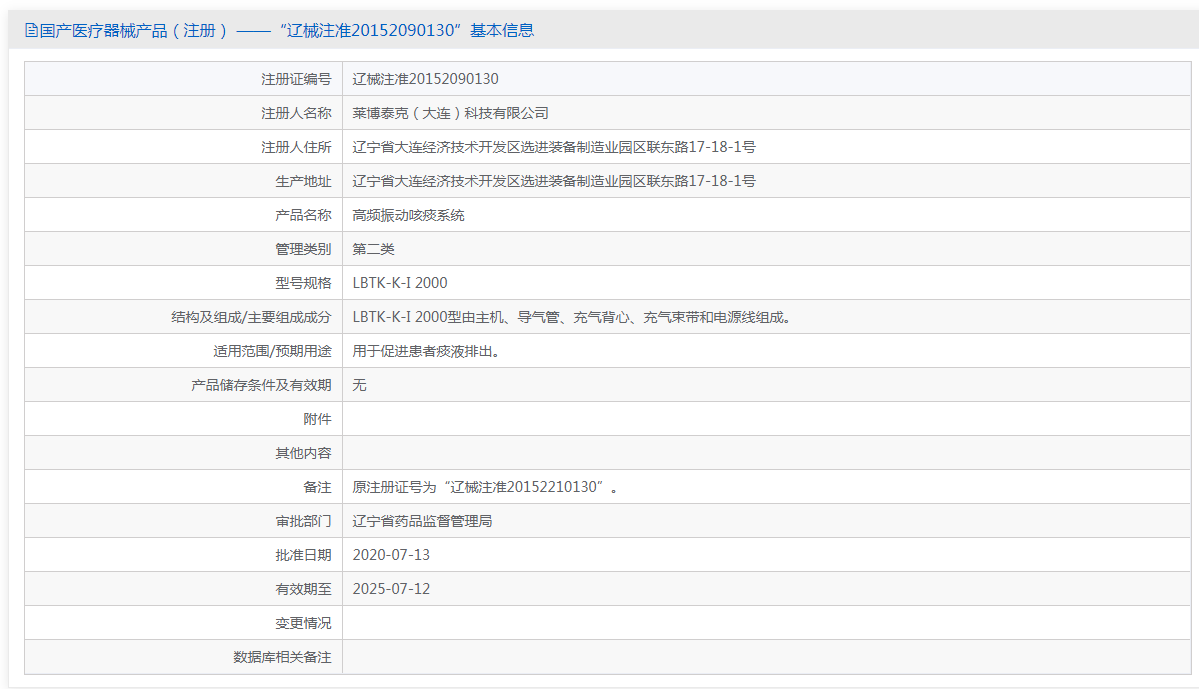Click the 审批部门 label
Screen dimensions: 1199x689
(304, 522)
